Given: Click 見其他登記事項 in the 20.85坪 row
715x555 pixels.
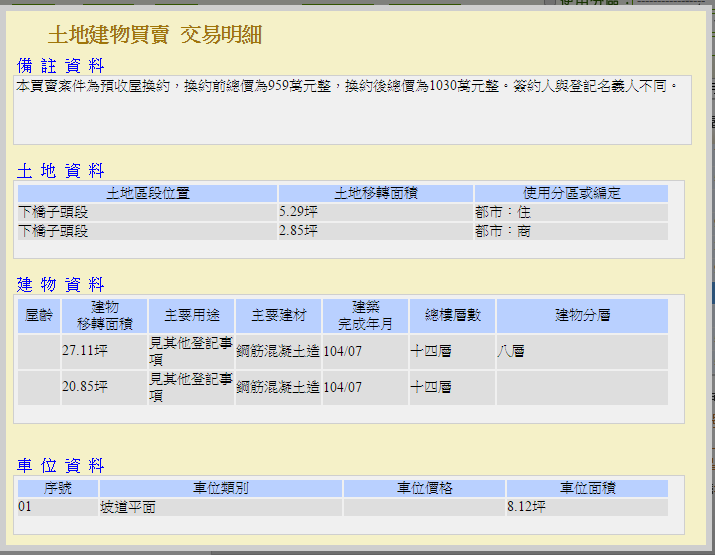Looking at the screenshot, I should pyautogui.click(x=191, y=388).
